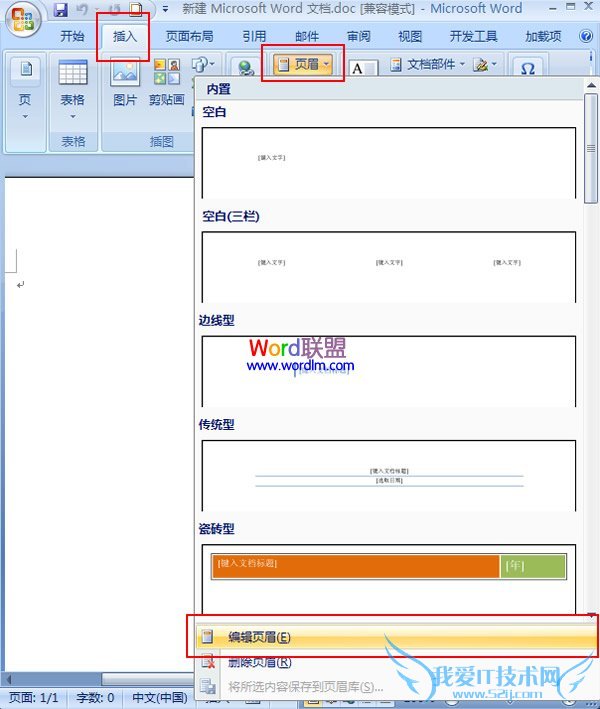Viewport: 600px width, 709px height.
Task: Open the 页面布局 tab
Action: click(x=189, y=36)
